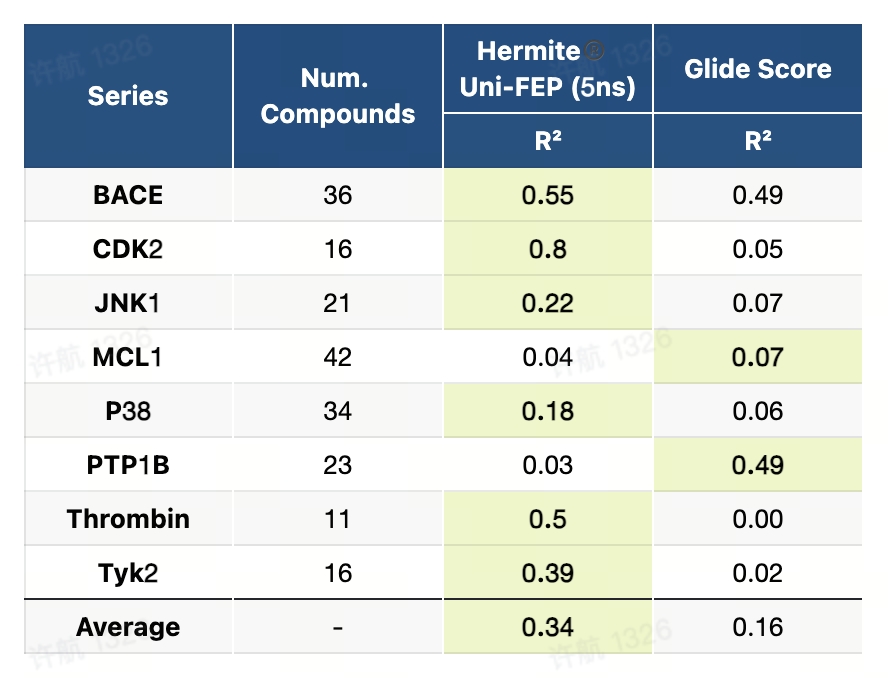This screenshot has width=888, height=678.
Task: Select the Glide Score column header
Action: 757,69
